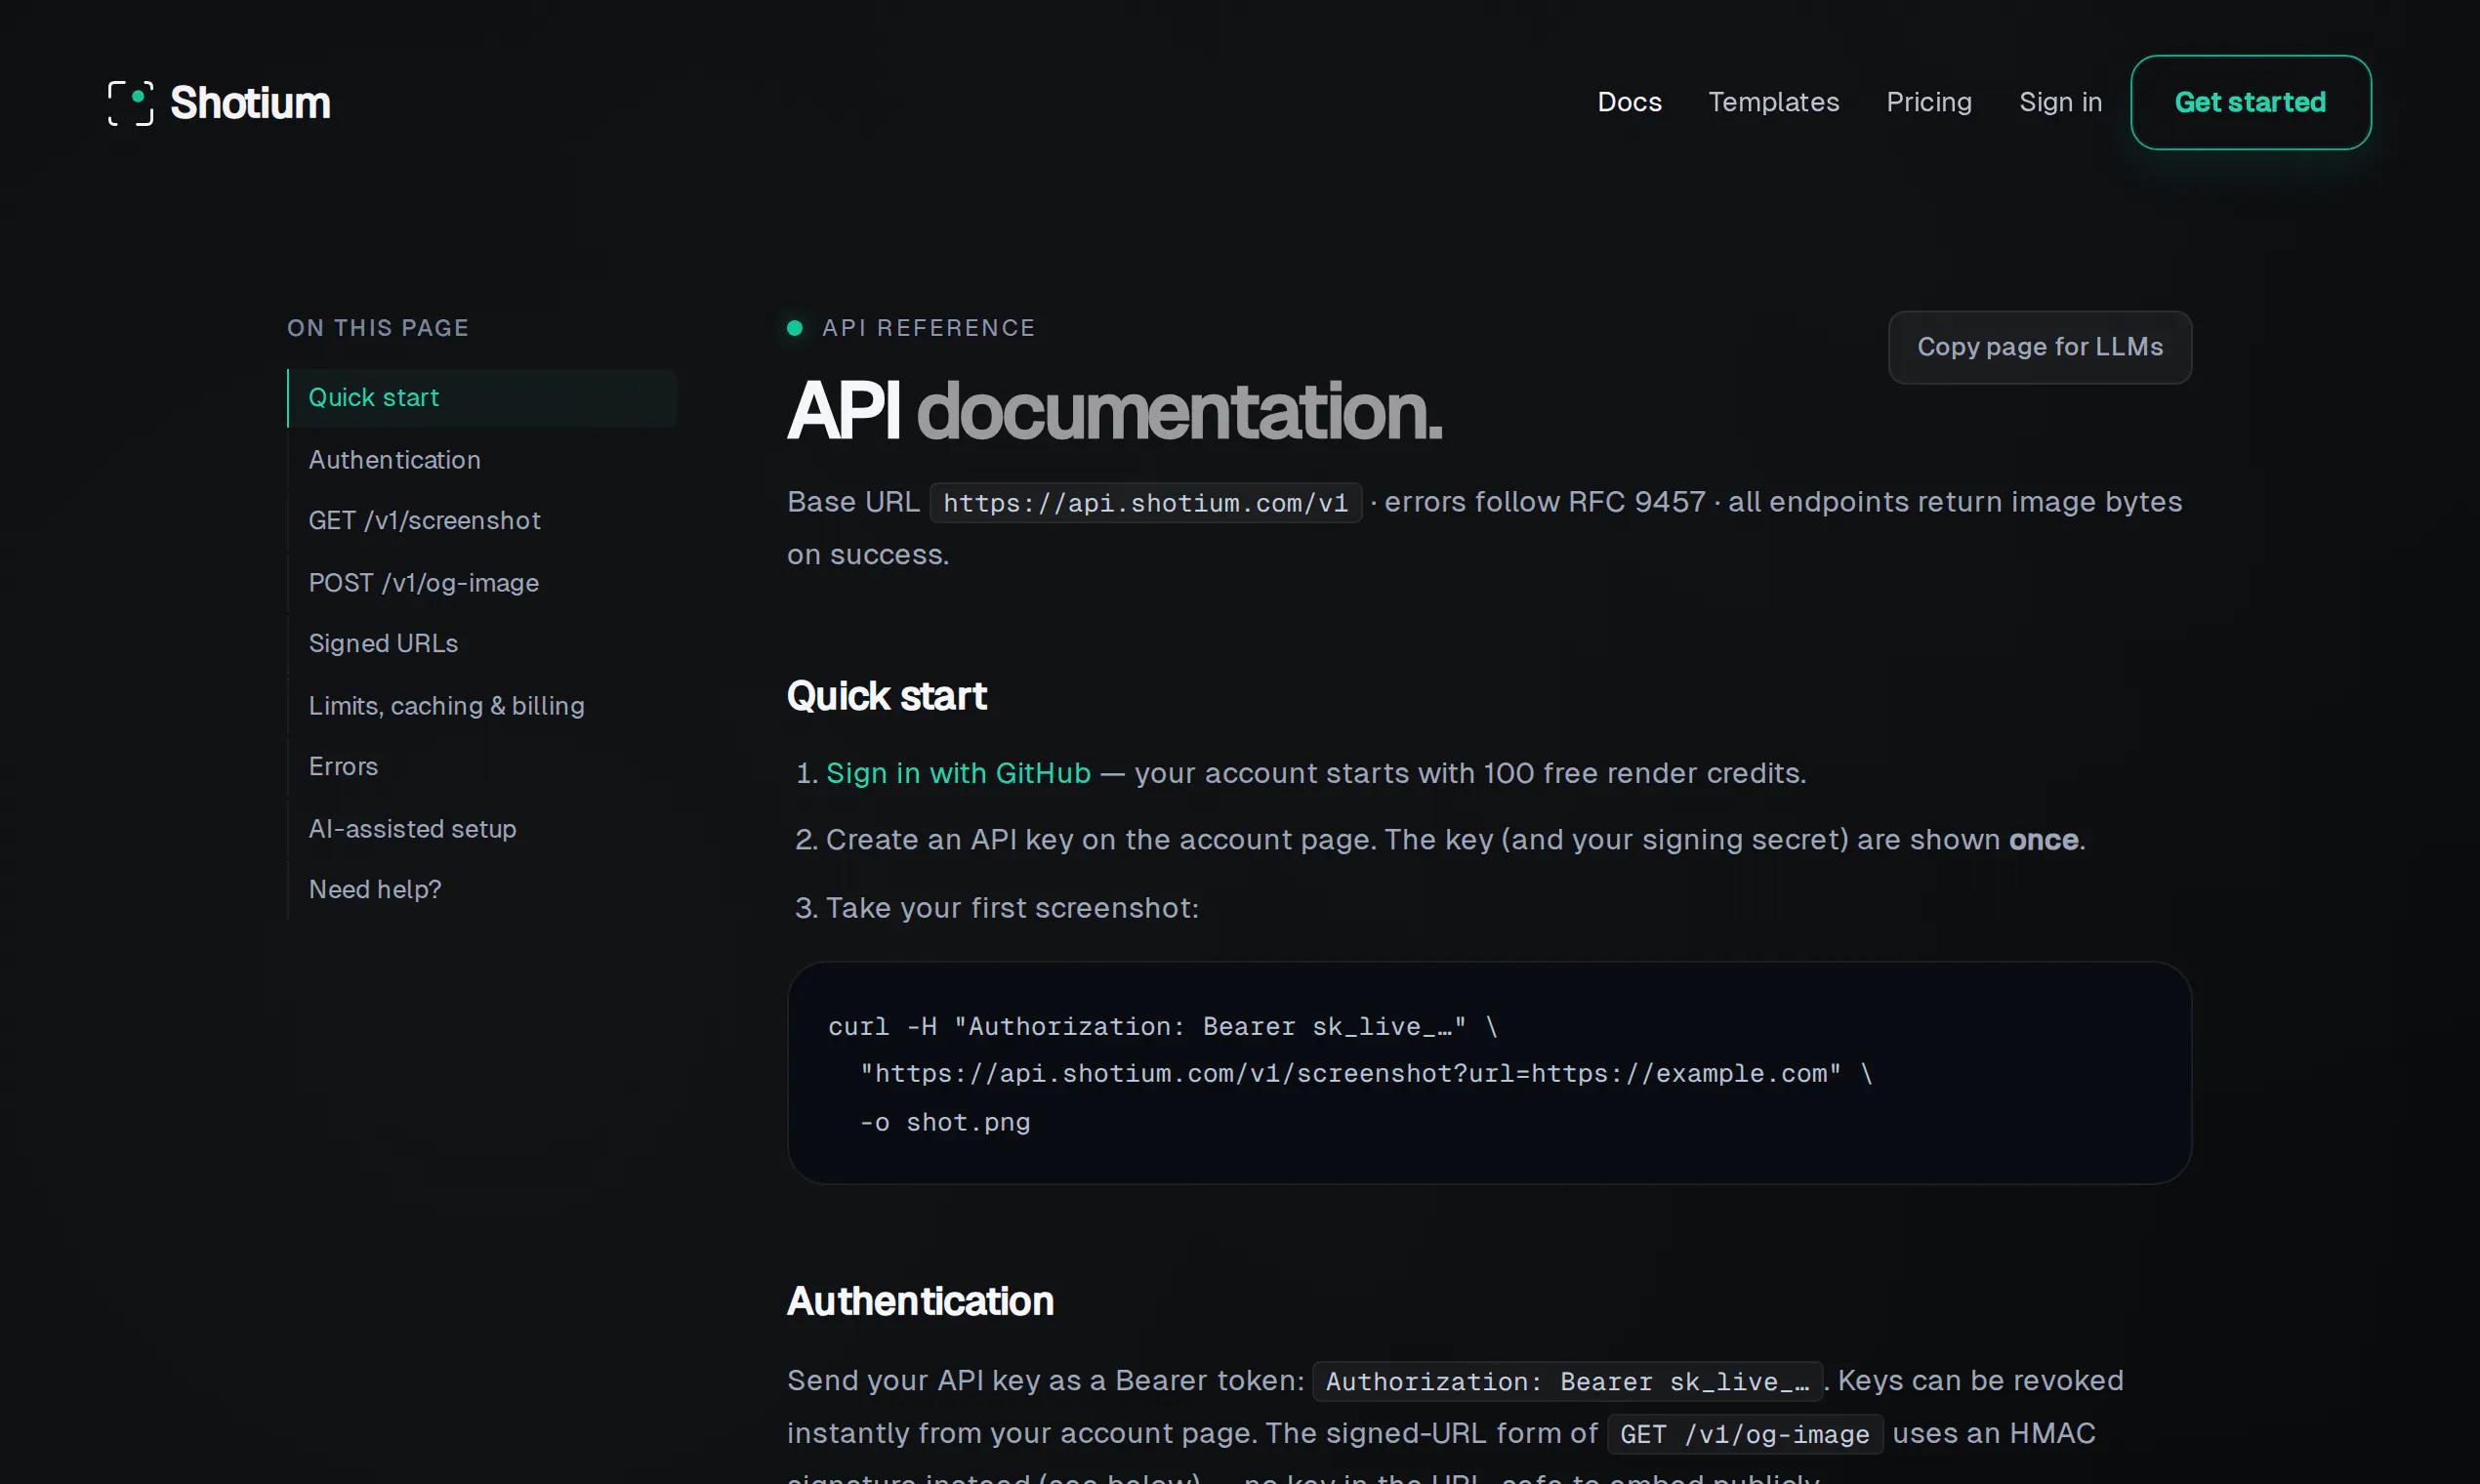The height and width of the screenshot is (1484, 2480).
Task: Click the "GET /v1/og-image" inline code
Action: pos(1745,1434)
